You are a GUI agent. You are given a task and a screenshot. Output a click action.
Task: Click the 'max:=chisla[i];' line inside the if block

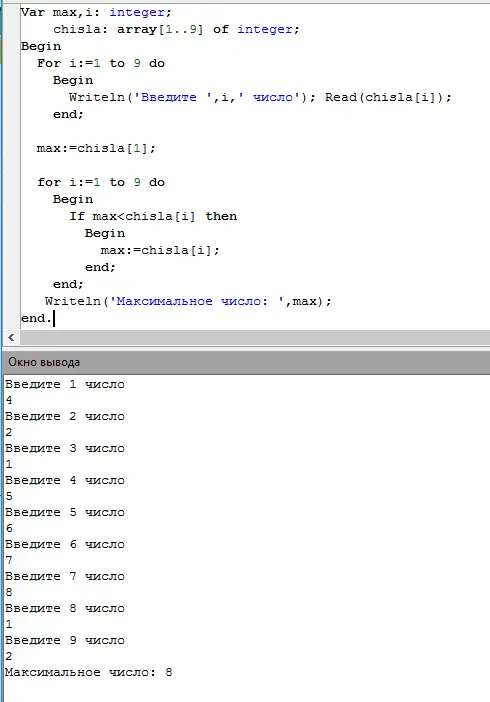pos(160,250)
